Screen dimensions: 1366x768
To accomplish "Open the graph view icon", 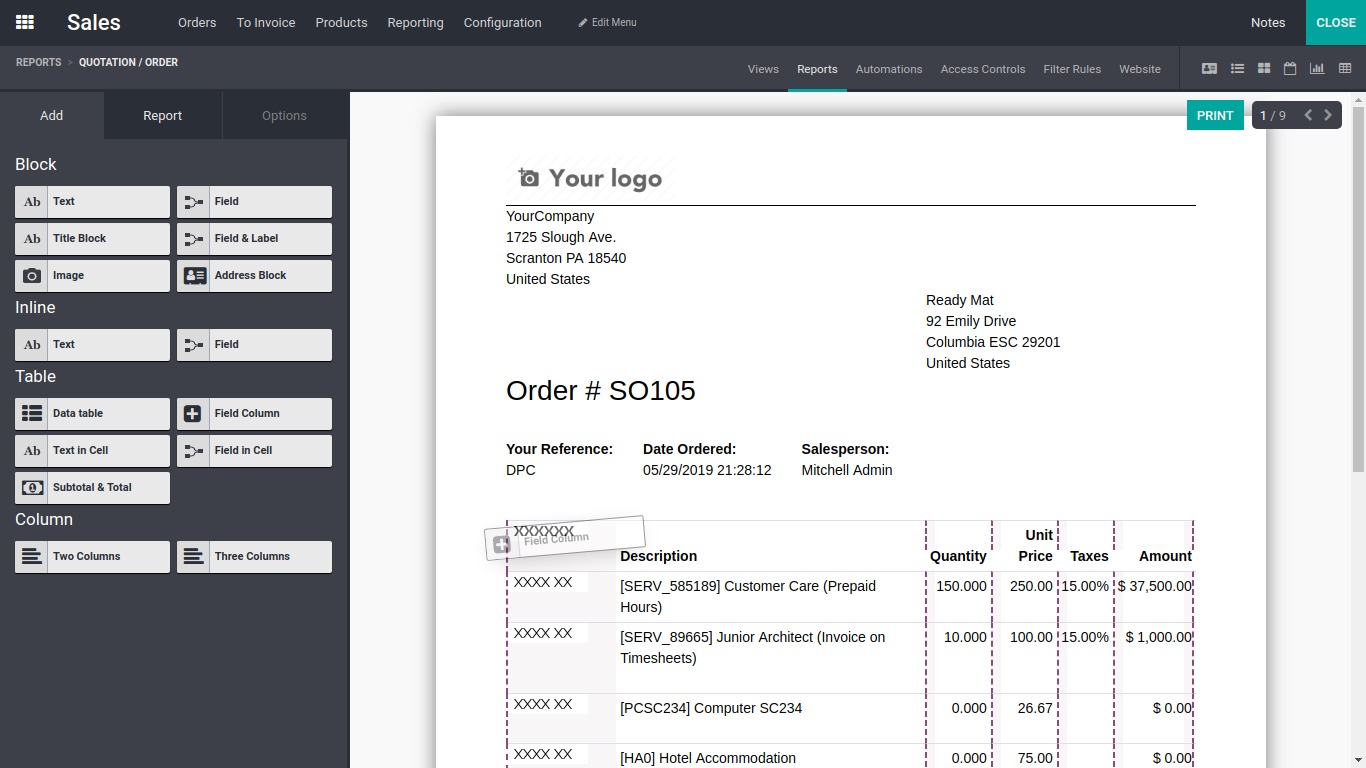I will (x=1317, y=69).
